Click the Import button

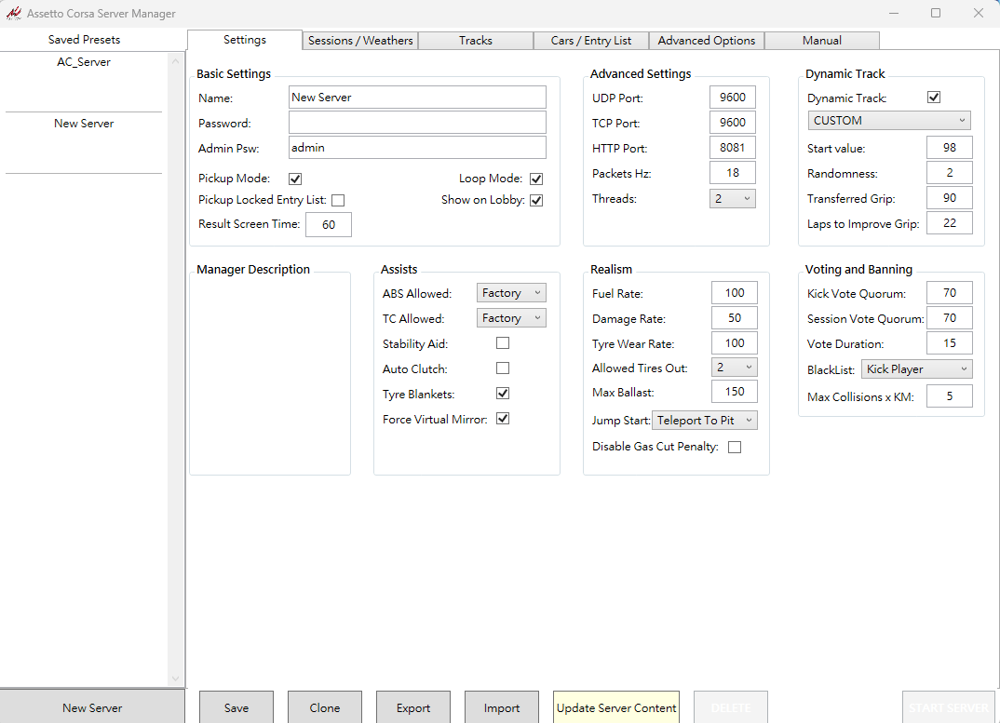[x=502, y=708]
